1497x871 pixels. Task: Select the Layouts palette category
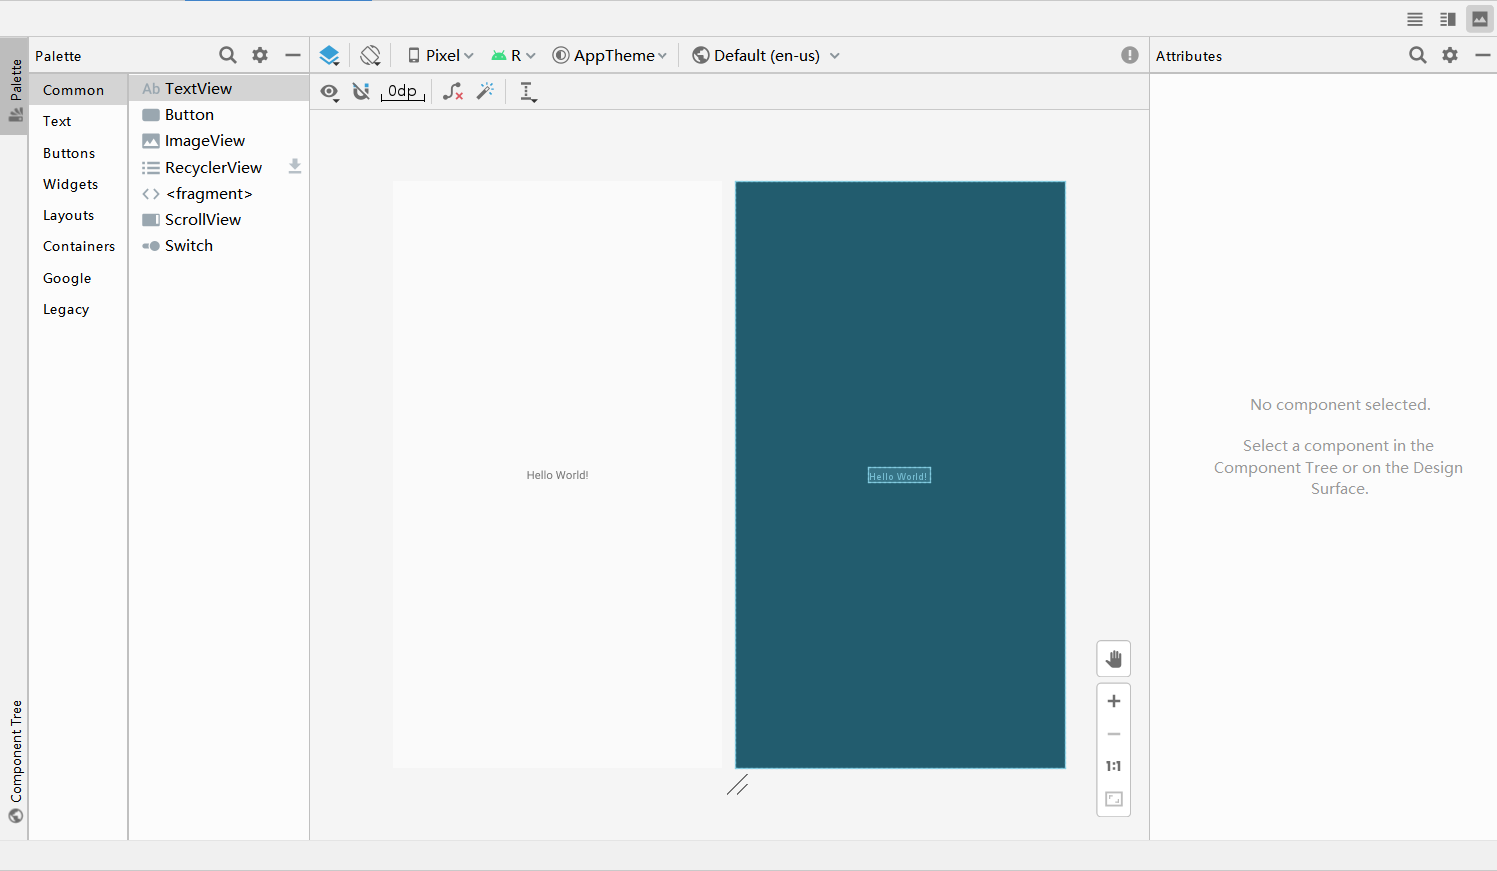click(78, 215)
